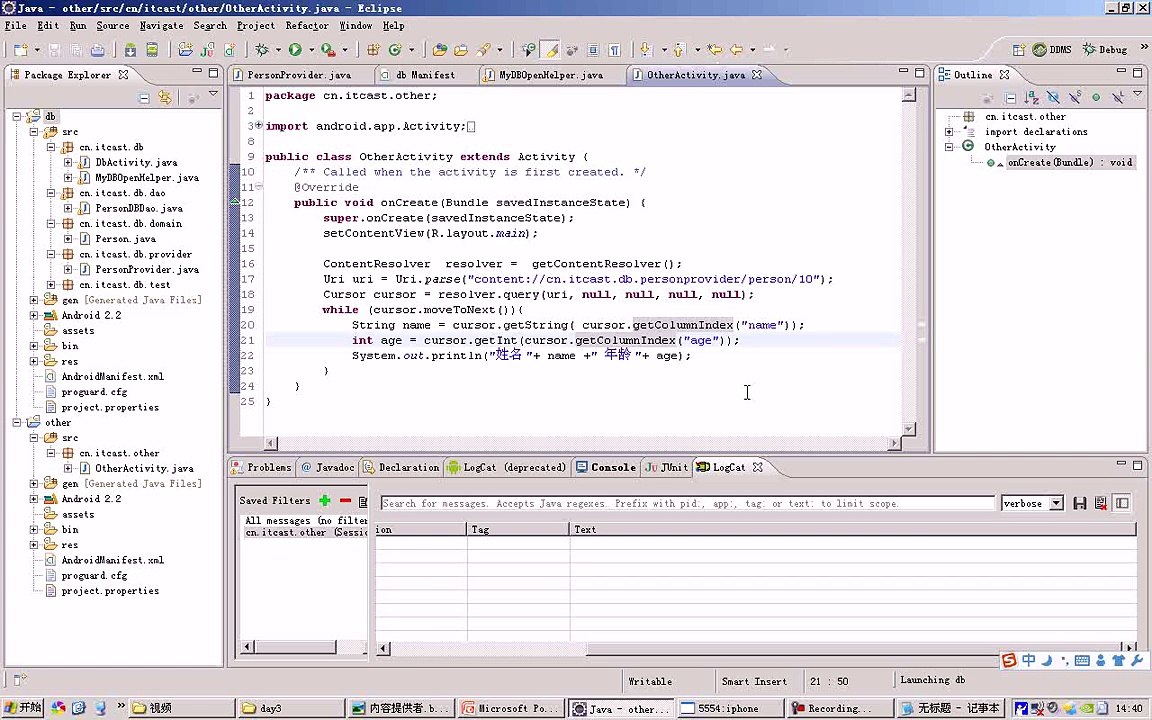
Task: Toggle Show Whitespace Characters paragraph icon
Action: pos(614,50)
